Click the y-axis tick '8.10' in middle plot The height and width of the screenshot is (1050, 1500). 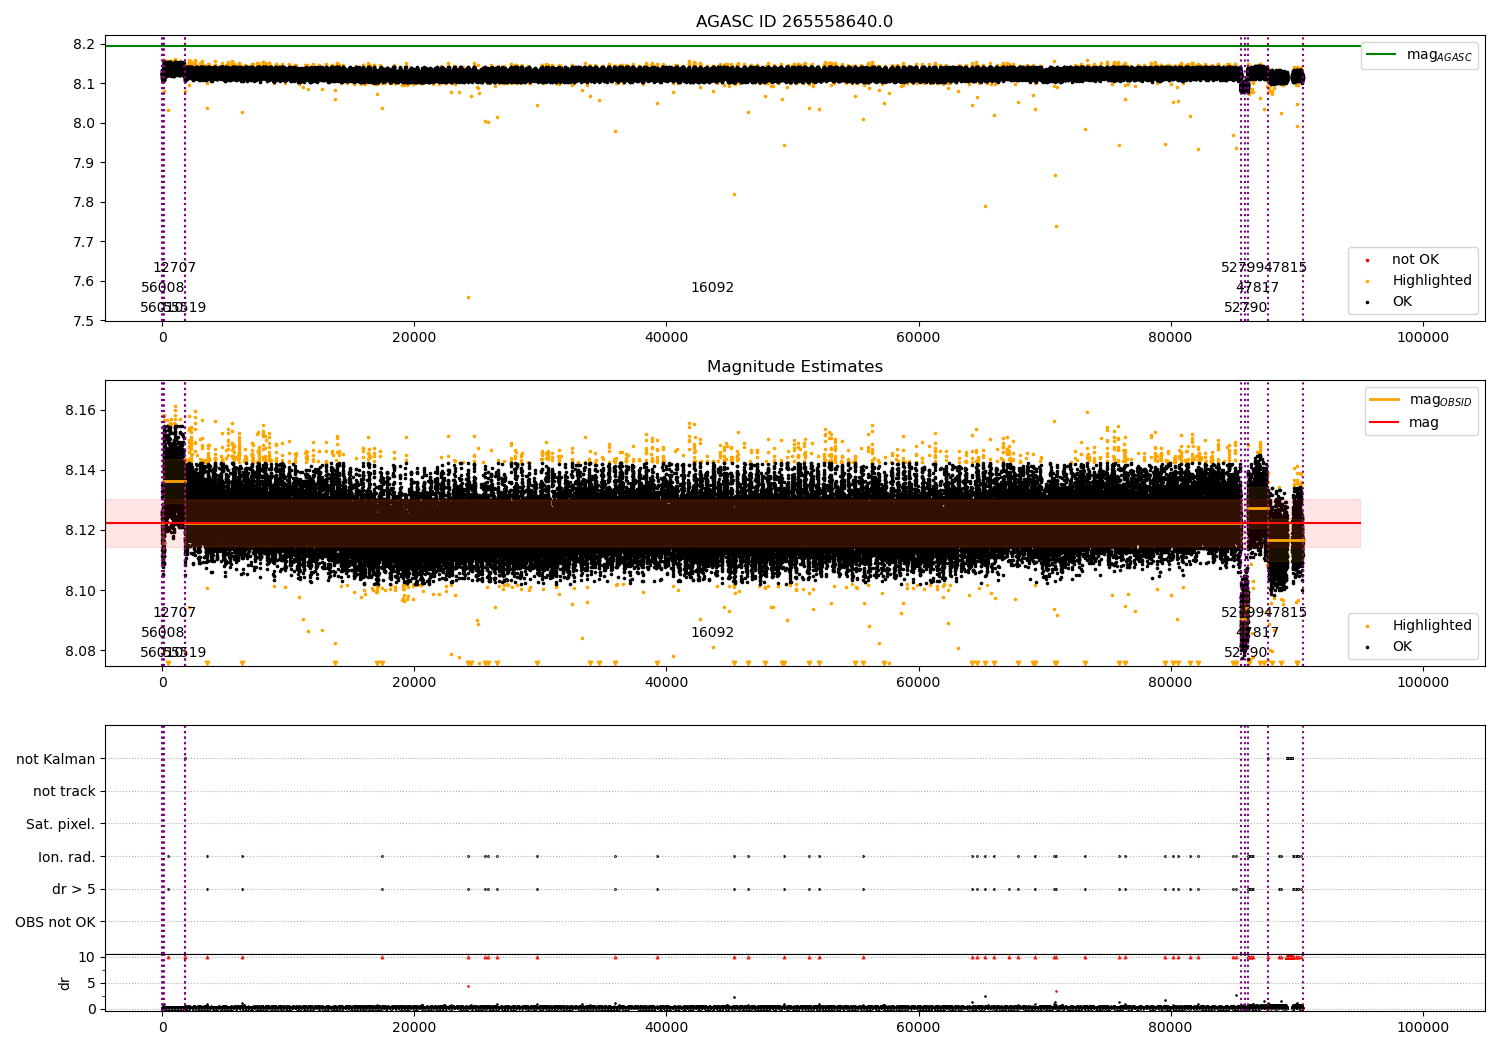point(80,591)
